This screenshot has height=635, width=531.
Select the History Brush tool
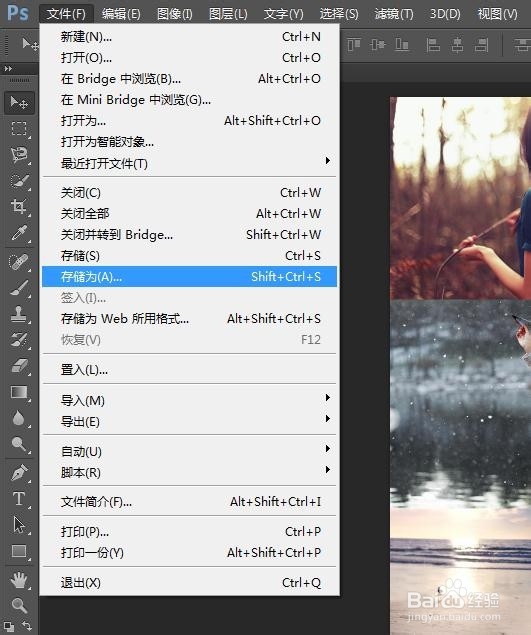point(19,340)
